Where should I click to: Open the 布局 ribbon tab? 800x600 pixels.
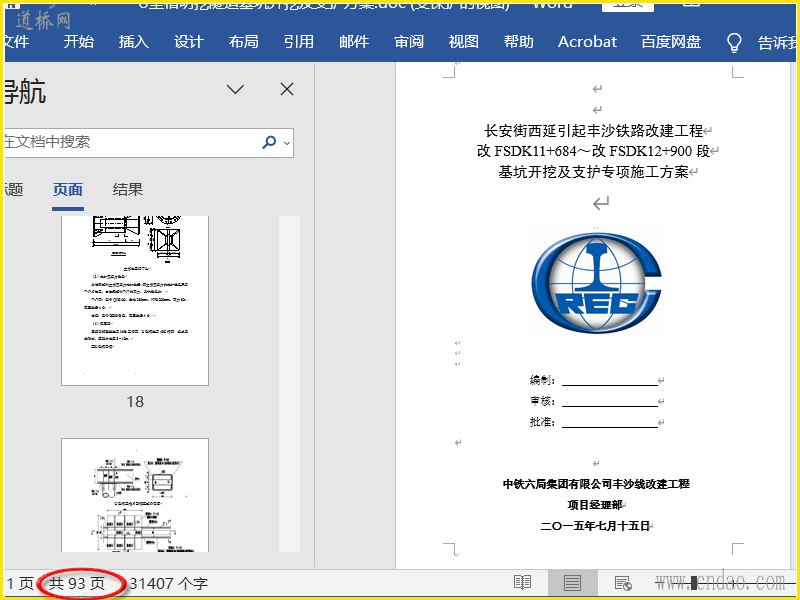(x=243, y=41)
